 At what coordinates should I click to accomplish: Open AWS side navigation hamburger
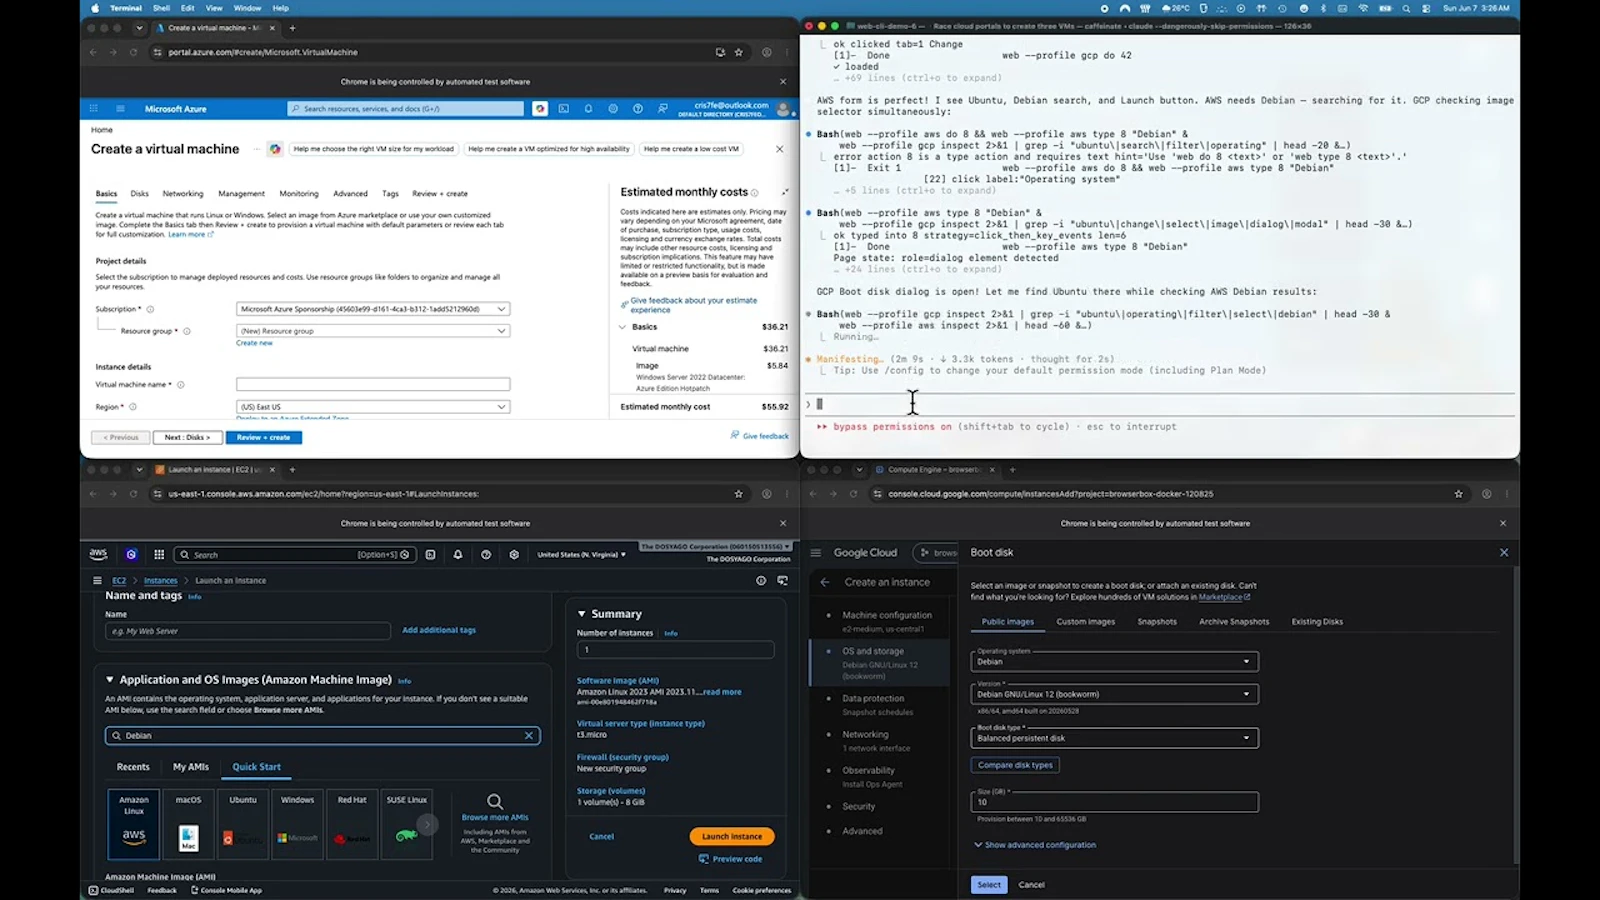point(97,580)
